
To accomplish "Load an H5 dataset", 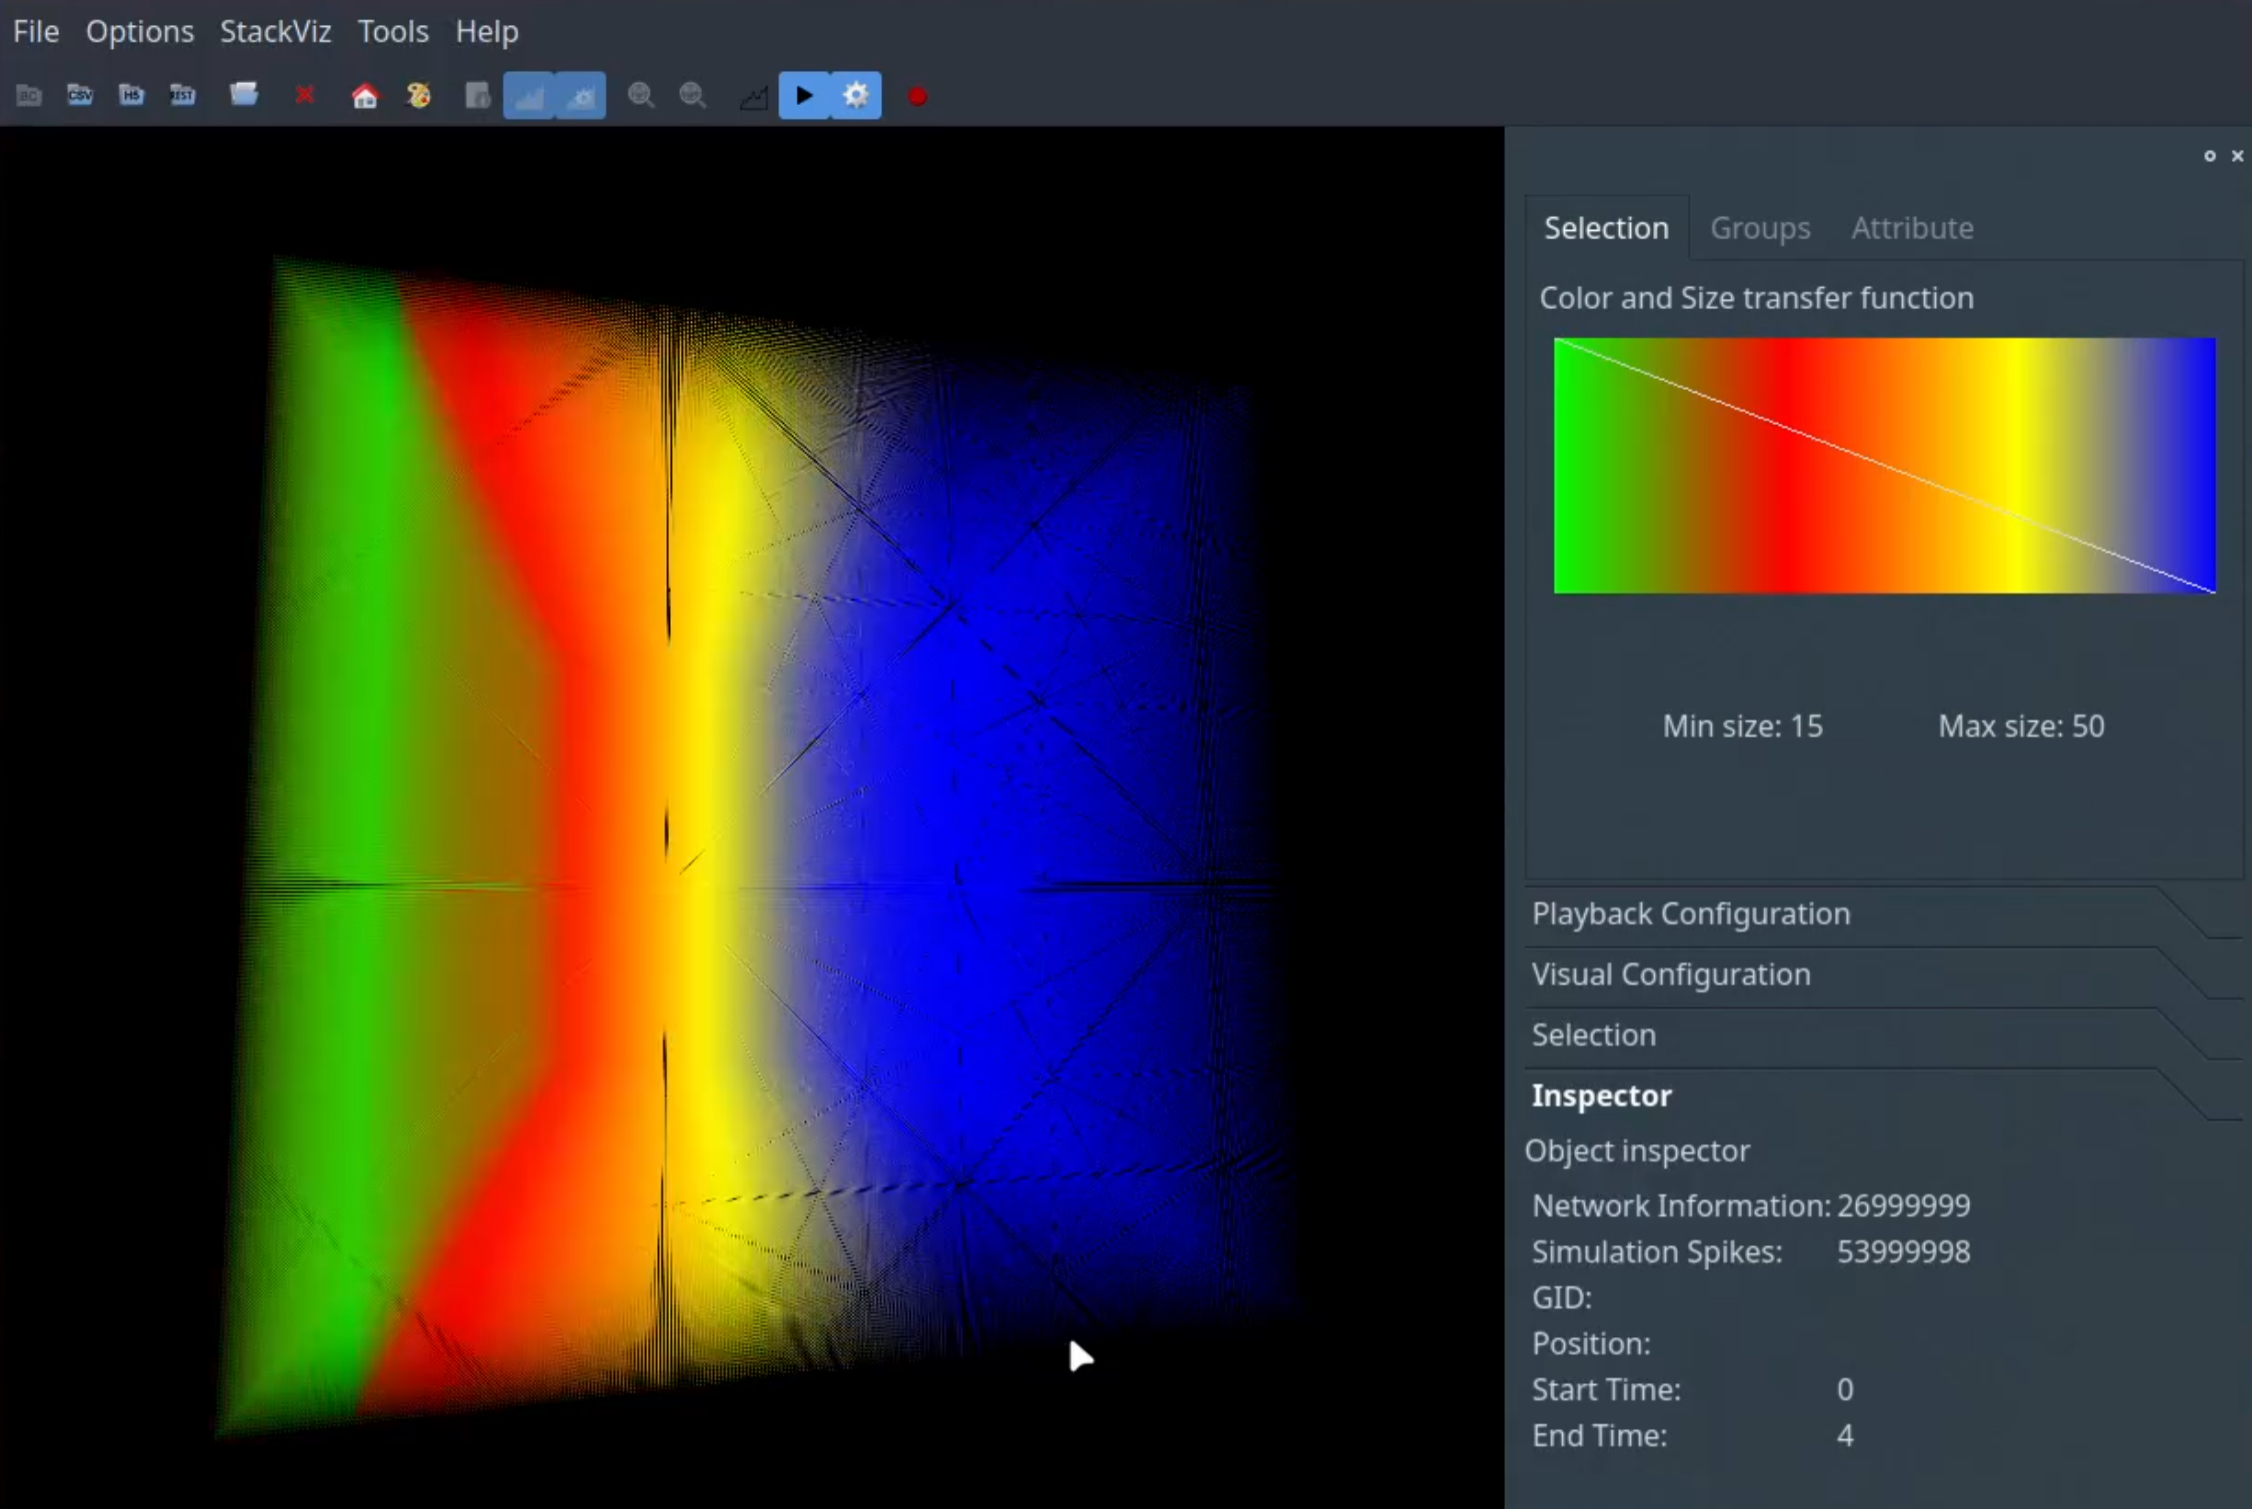I will 131,95.
